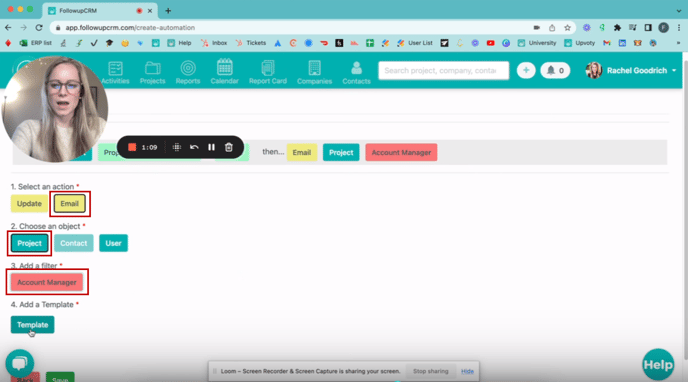Click the share page icon in address bar
The image size is (688, 382).
(x=552, y=28)
